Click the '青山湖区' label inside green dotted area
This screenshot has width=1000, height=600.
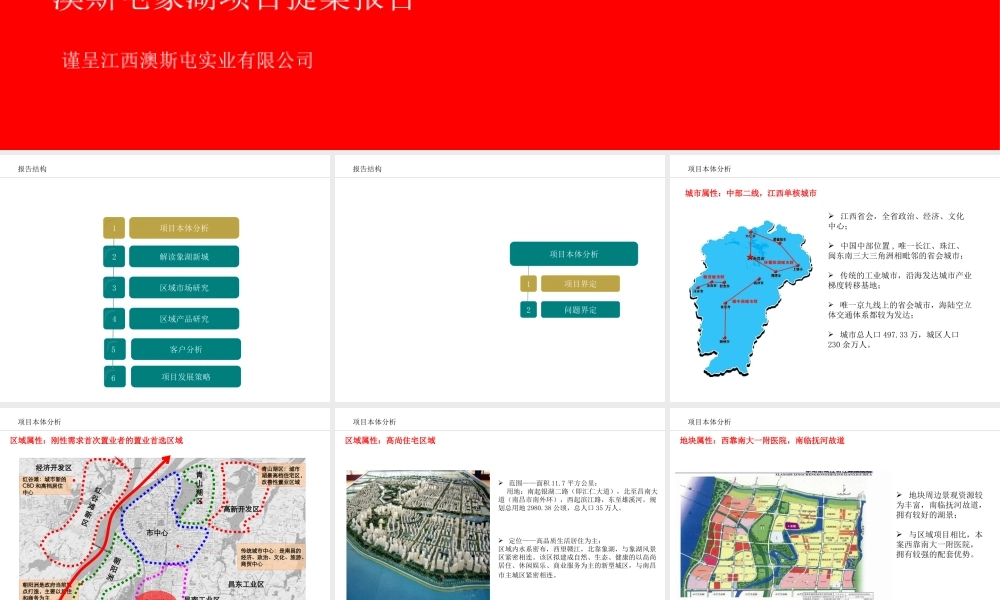(200, 488)
